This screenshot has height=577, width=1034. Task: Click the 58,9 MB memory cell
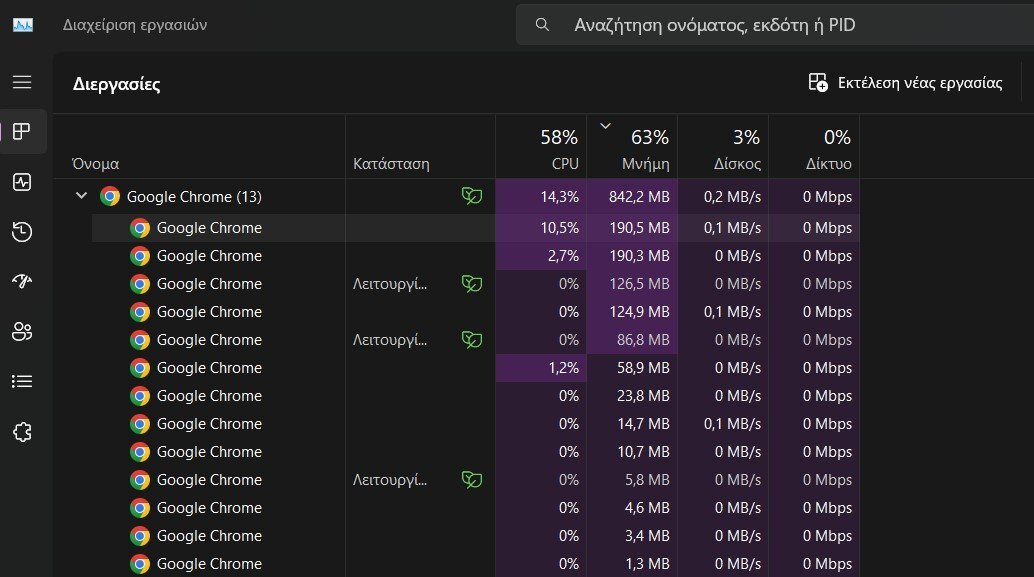(x=632, y=368)
